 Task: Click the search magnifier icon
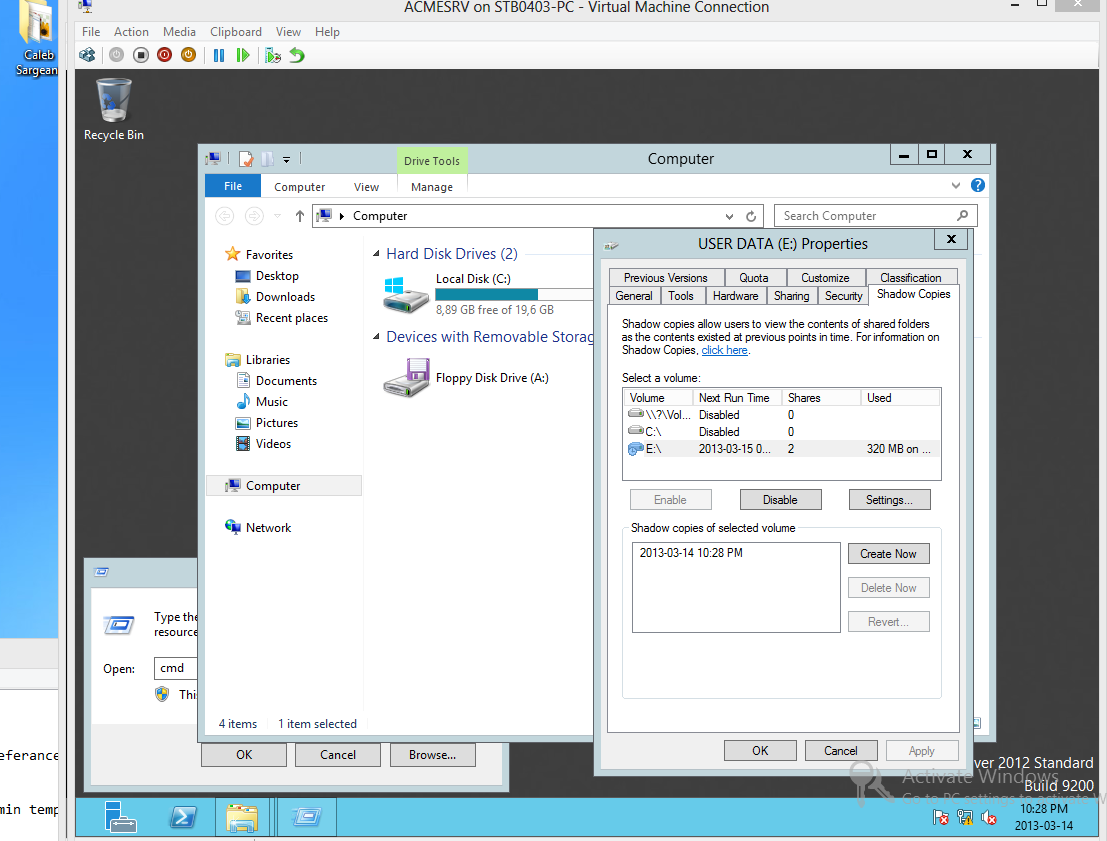click(x=962, y=215)
